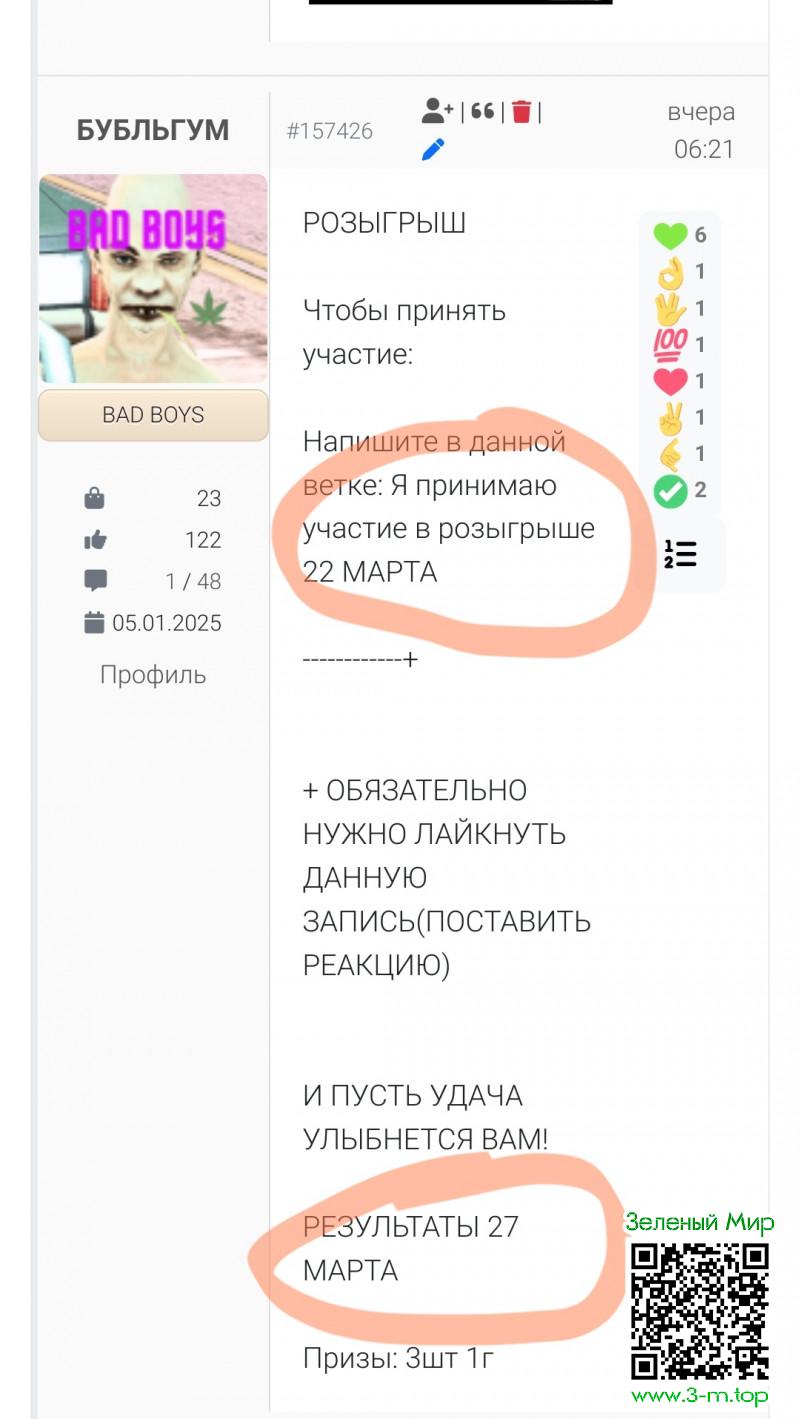
Task: Click the thumbs-up likes count icon
Action: [95, 540]
